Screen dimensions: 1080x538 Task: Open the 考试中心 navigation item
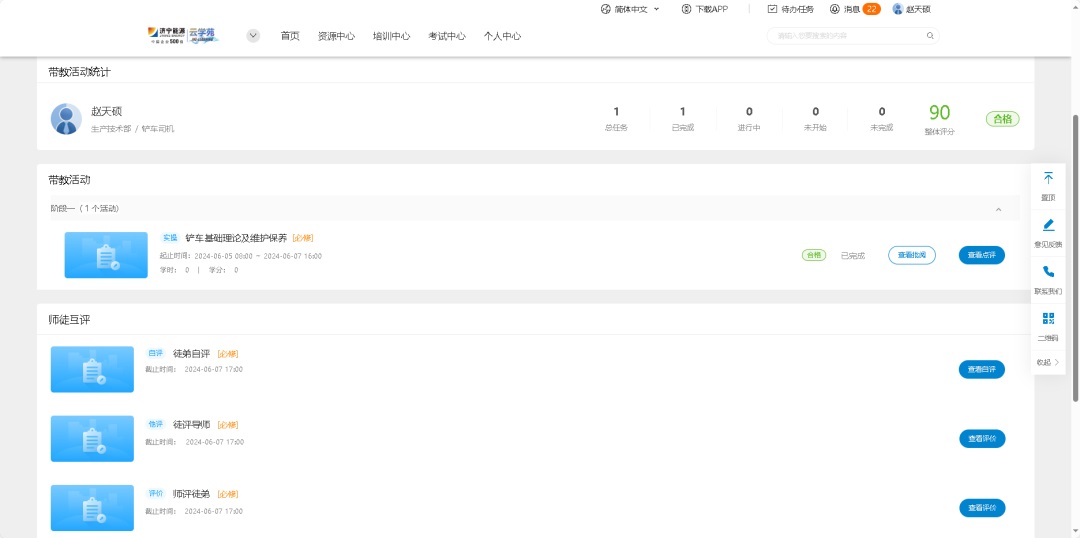[x=447, y=36]
